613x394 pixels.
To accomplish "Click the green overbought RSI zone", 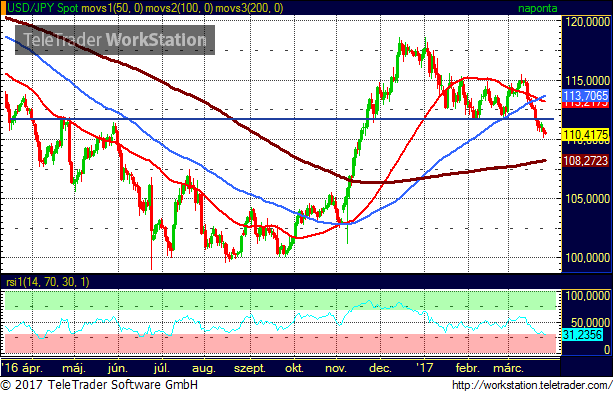I will [x=280, y=300].
